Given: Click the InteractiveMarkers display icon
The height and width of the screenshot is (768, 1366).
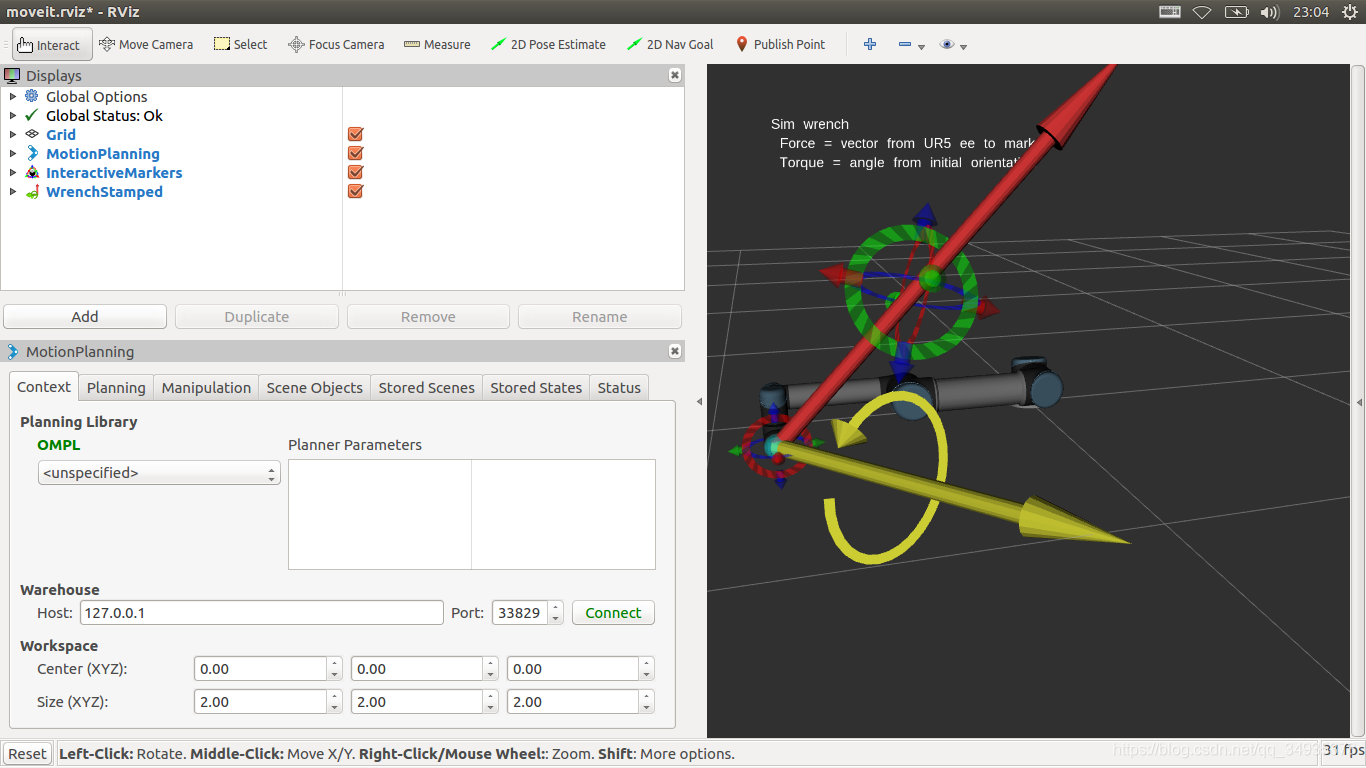Looking at the screenshot, I should pyautogui.click(x=32, y=172).
